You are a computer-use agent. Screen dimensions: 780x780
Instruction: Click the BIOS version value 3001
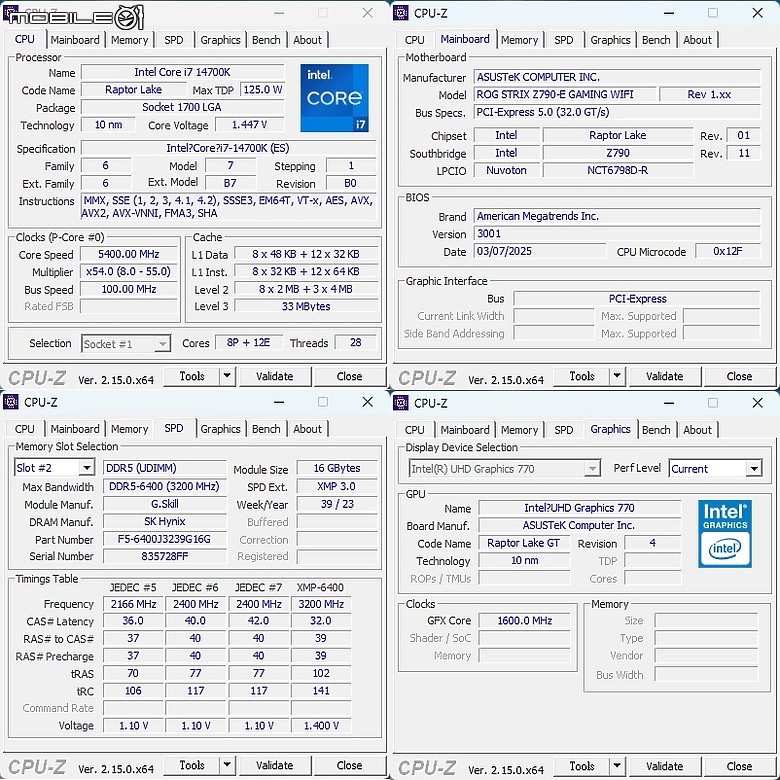pyautogui.click(x=617, y=234)
